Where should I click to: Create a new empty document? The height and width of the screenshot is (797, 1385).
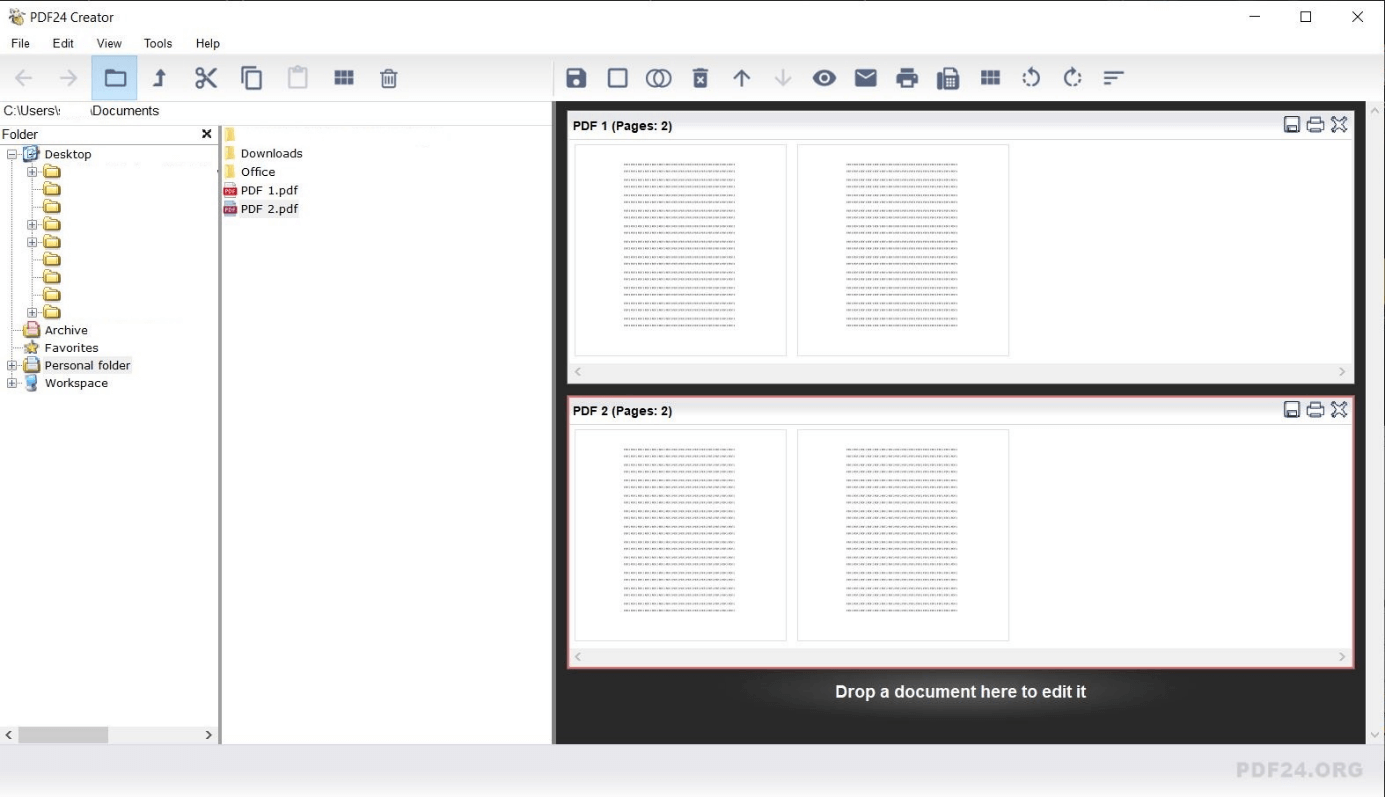(618, 78)
